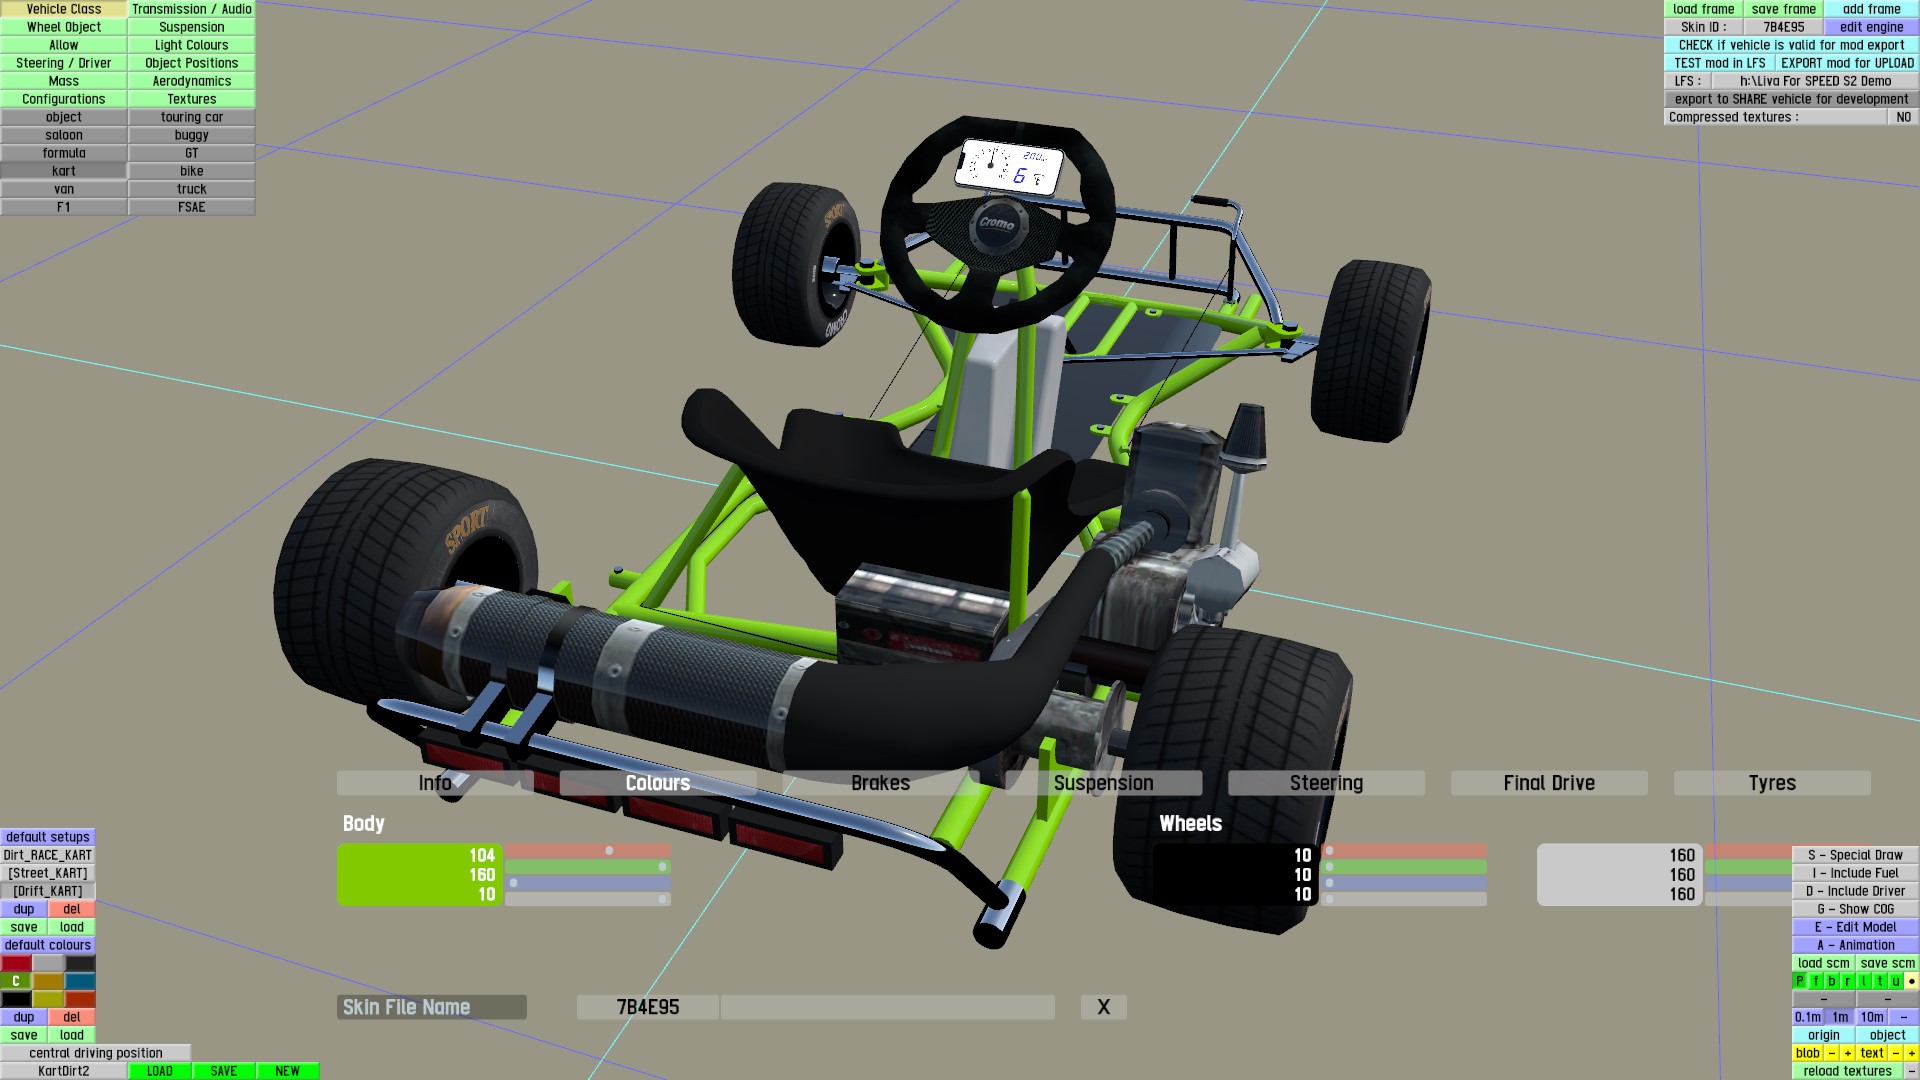Screen dimensions: 1920x1080
Task: Click the green 't' layer button
Action: (1880, 981)
